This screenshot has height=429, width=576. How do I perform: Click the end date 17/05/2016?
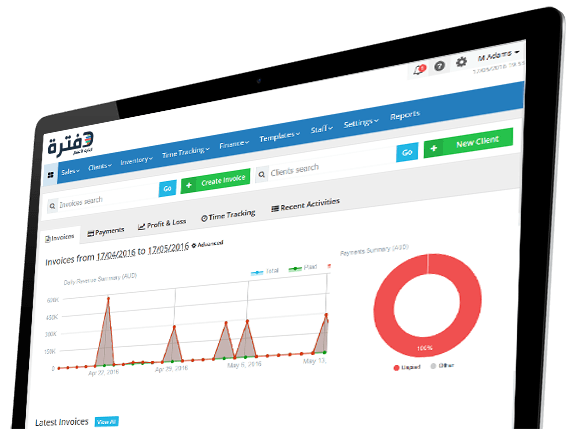168,248
